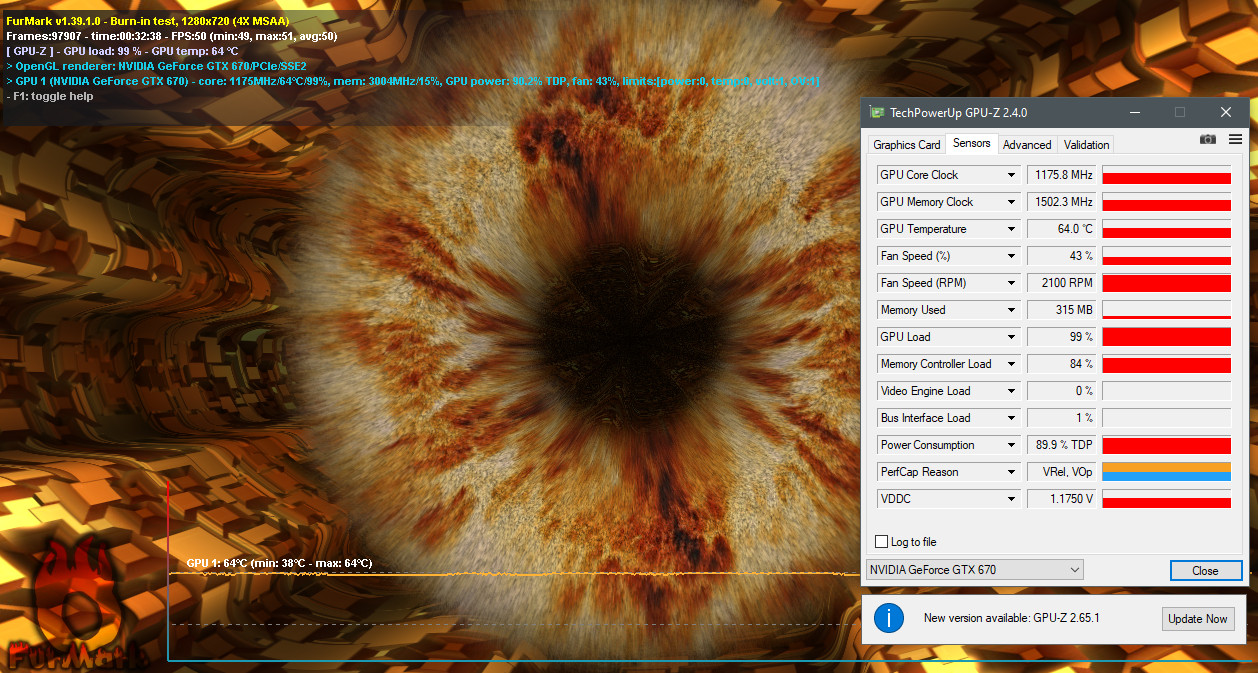
Task: Click the 84 % memory controller load value
Action: click(1062, 364)
